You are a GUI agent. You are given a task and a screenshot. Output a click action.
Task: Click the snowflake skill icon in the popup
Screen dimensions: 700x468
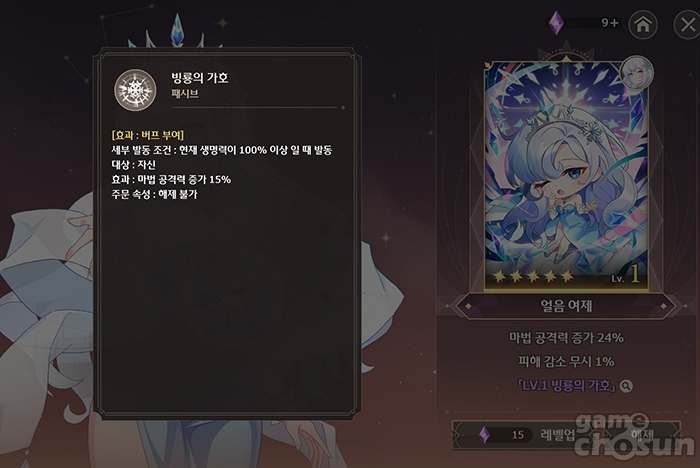[135, 90]
